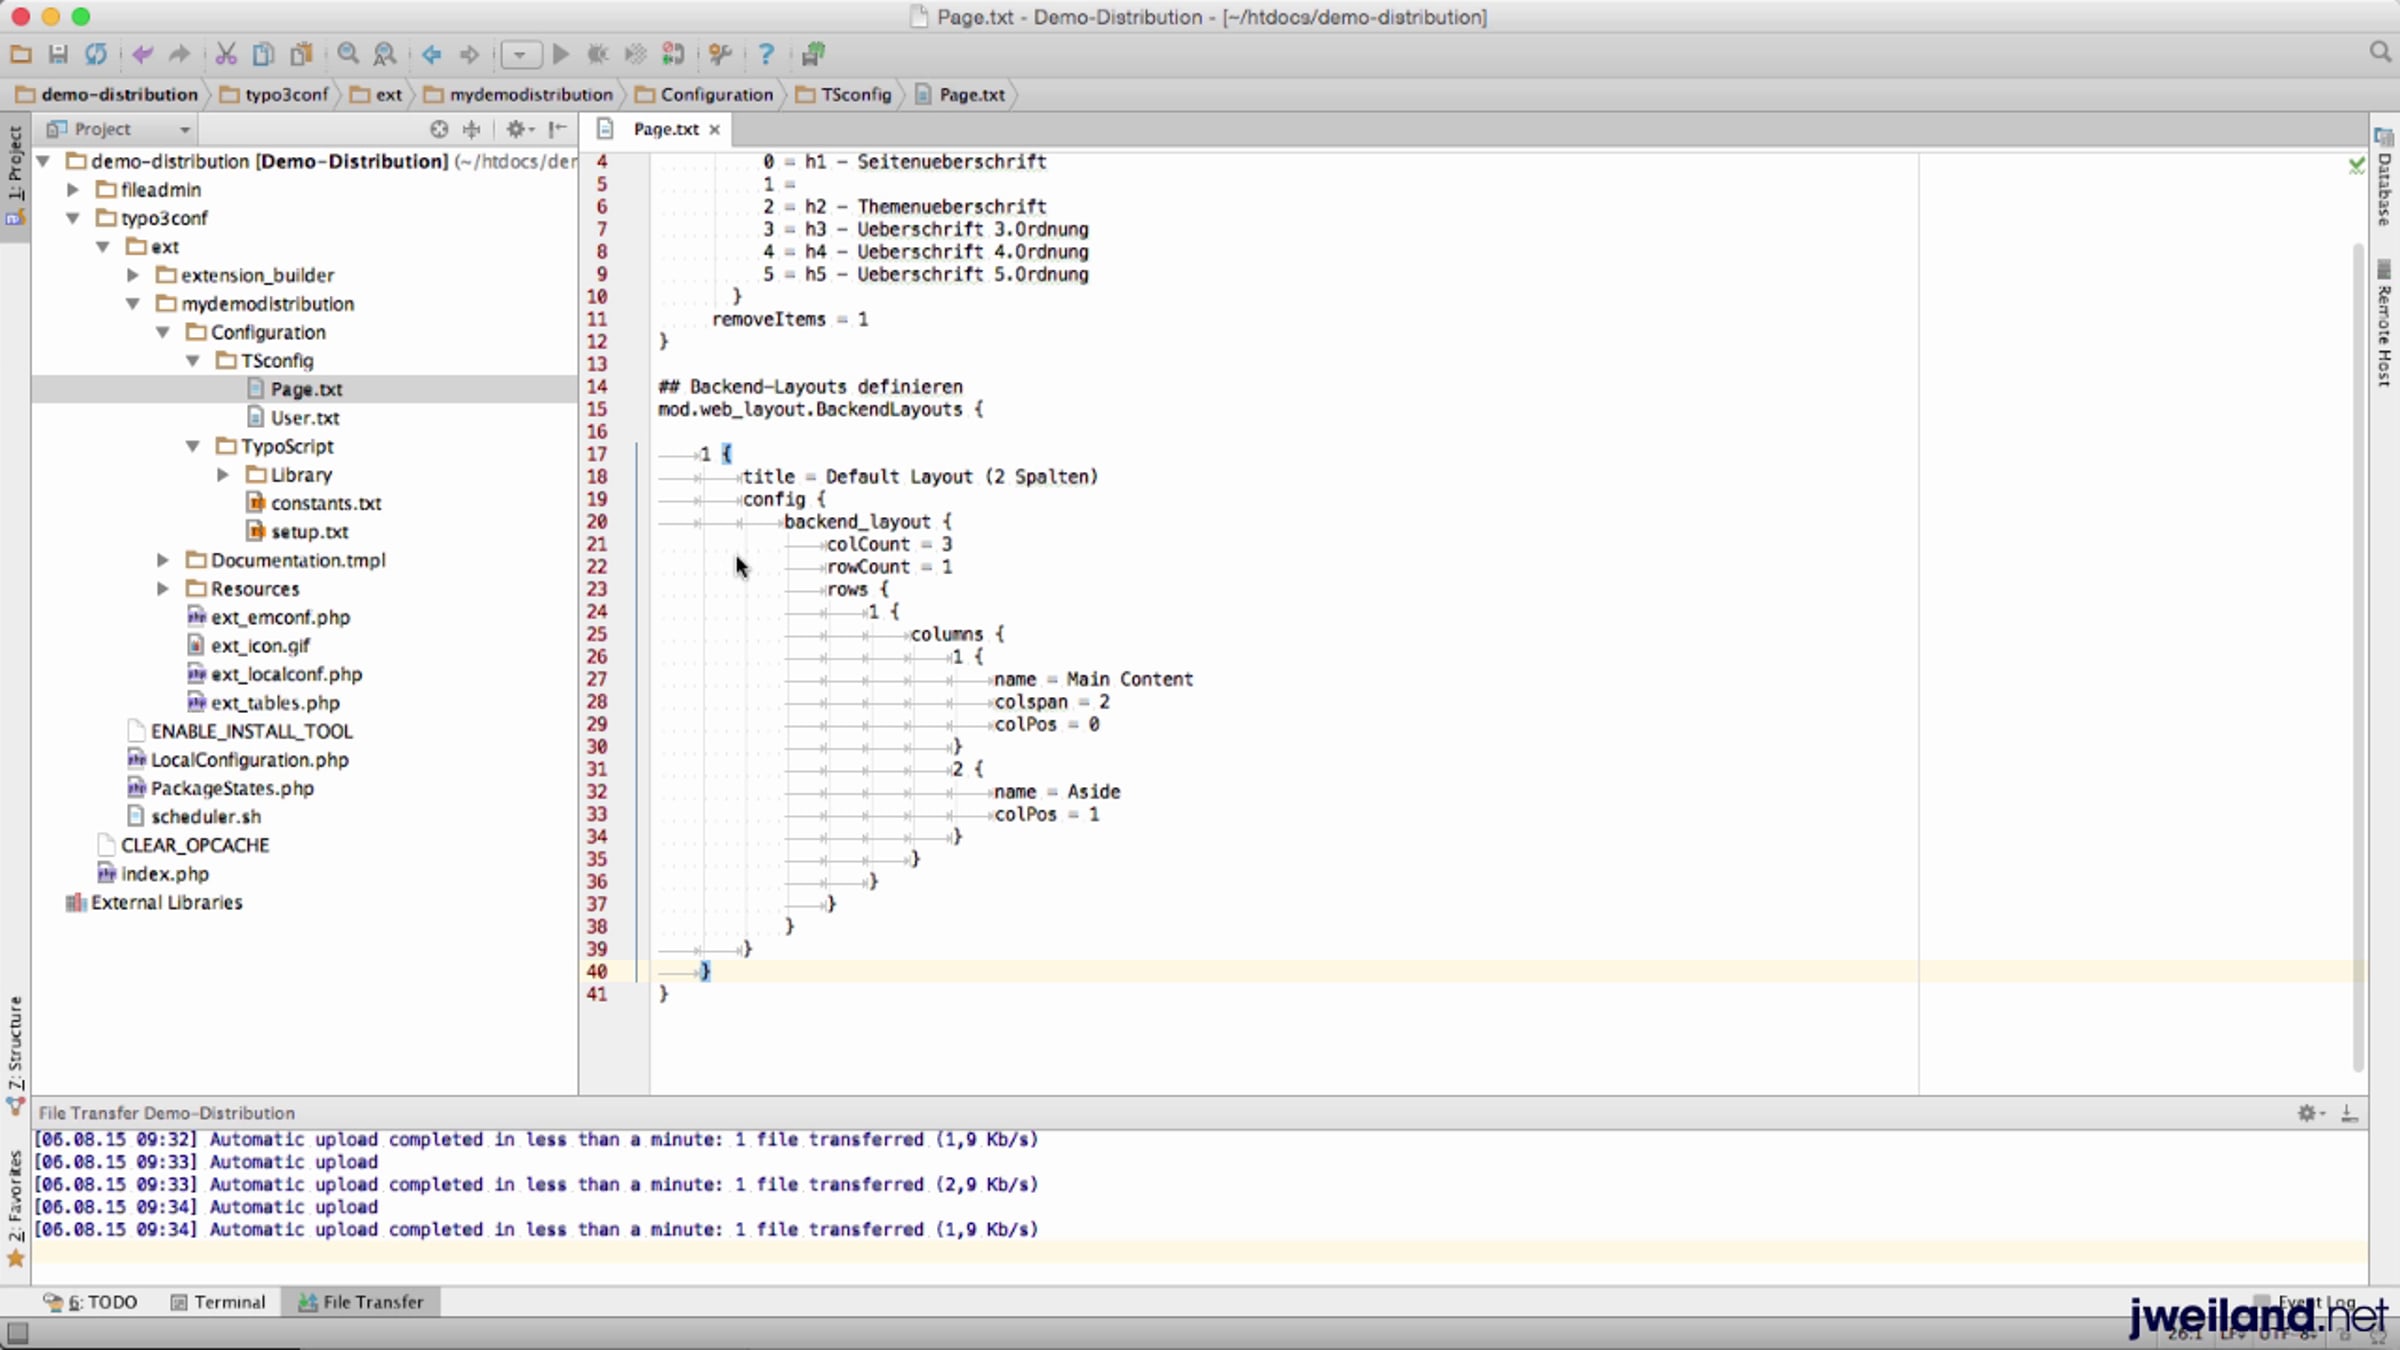Click the Open folder toolbar icon
The image size is (2400, 1350).
pyautogui.click(x=21, y=54)
